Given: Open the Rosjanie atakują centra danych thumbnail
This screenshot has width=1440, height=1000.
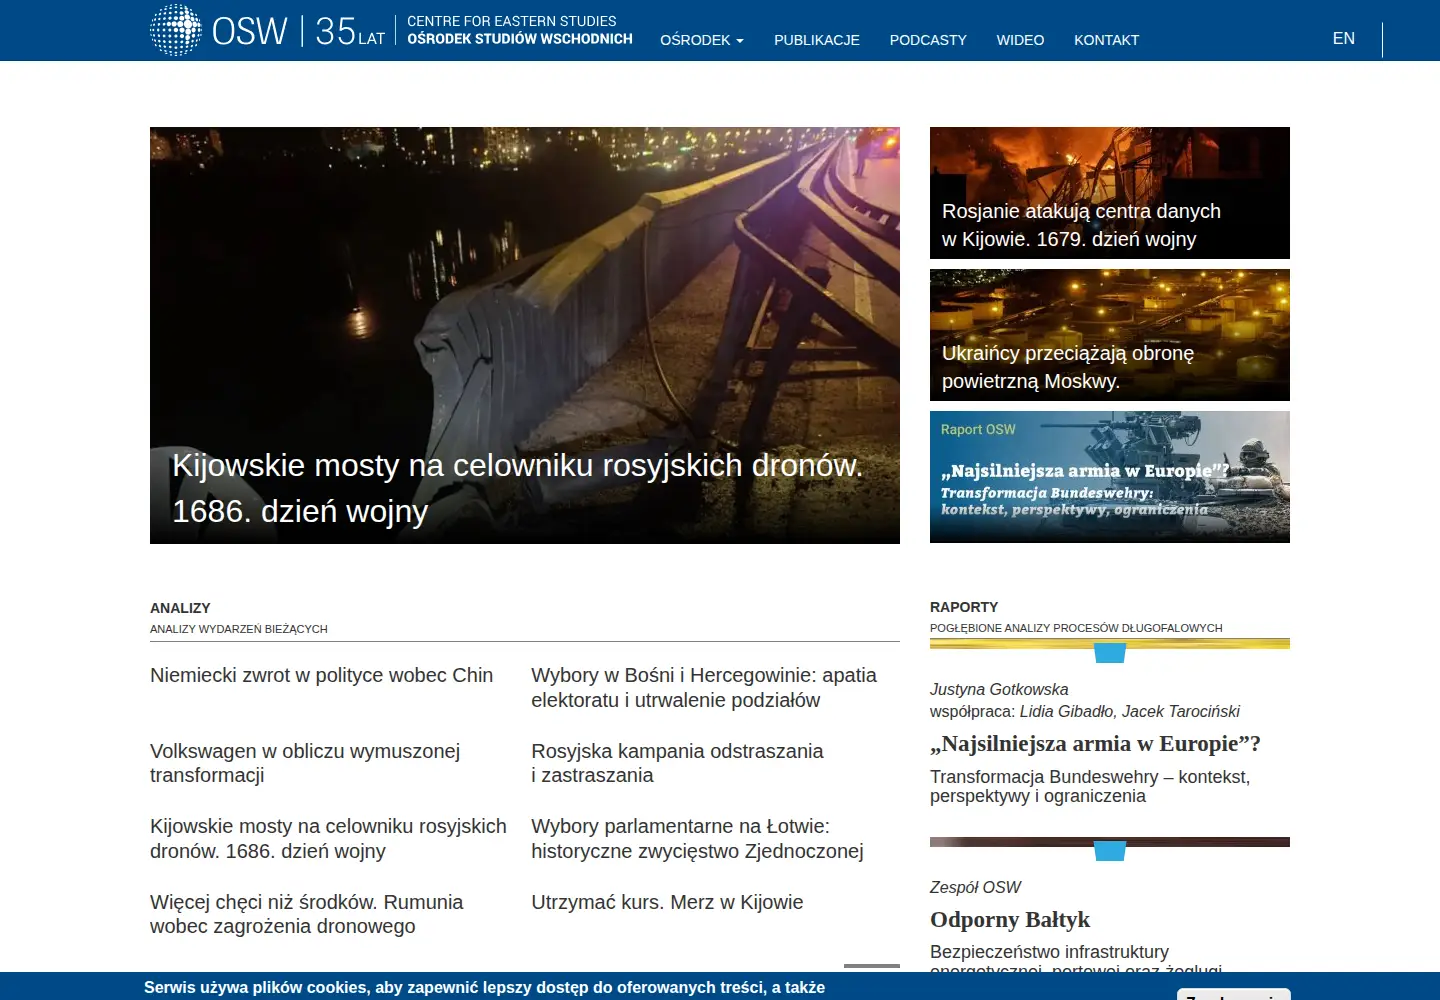Looking at the screenshot, I should tap(1110, 193).
